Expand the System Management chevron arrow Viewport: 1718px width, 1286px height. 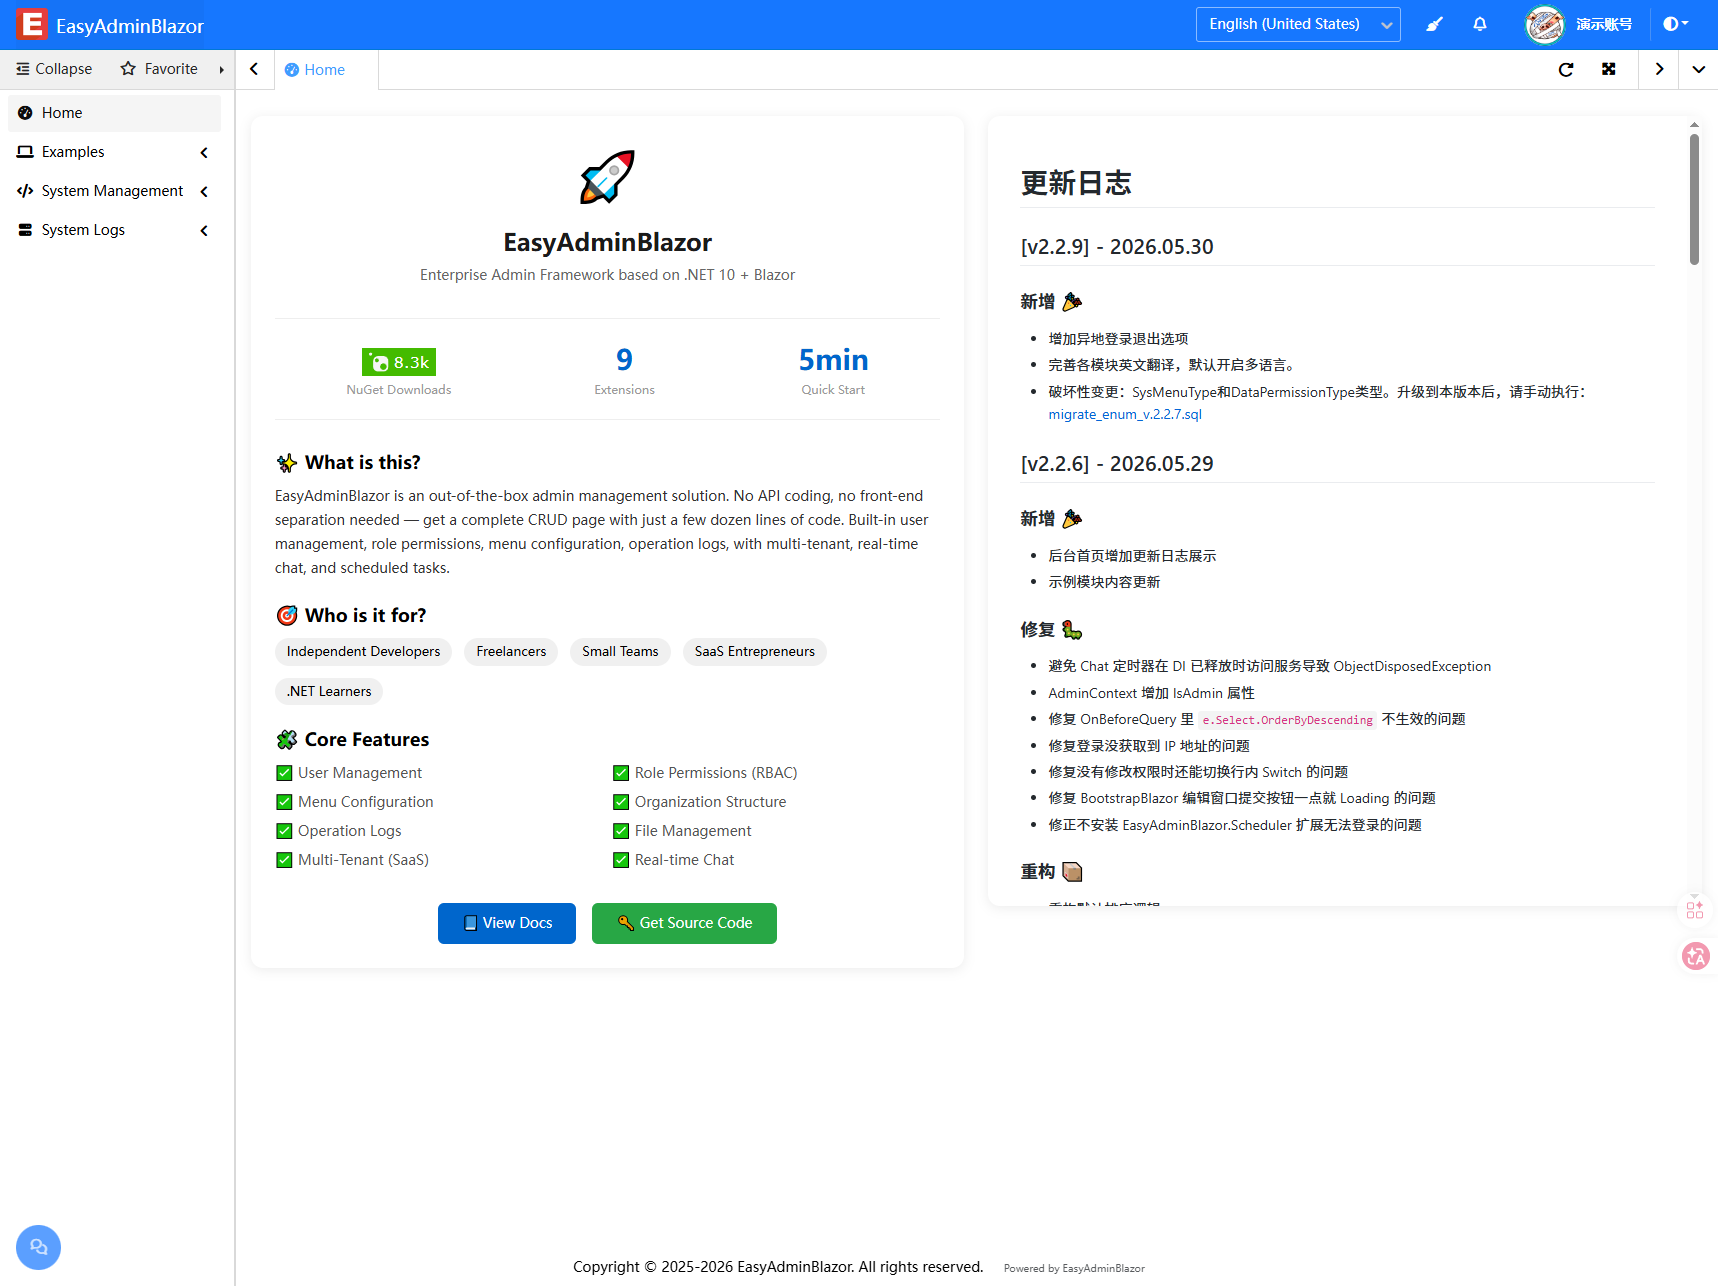click(204, 192)
